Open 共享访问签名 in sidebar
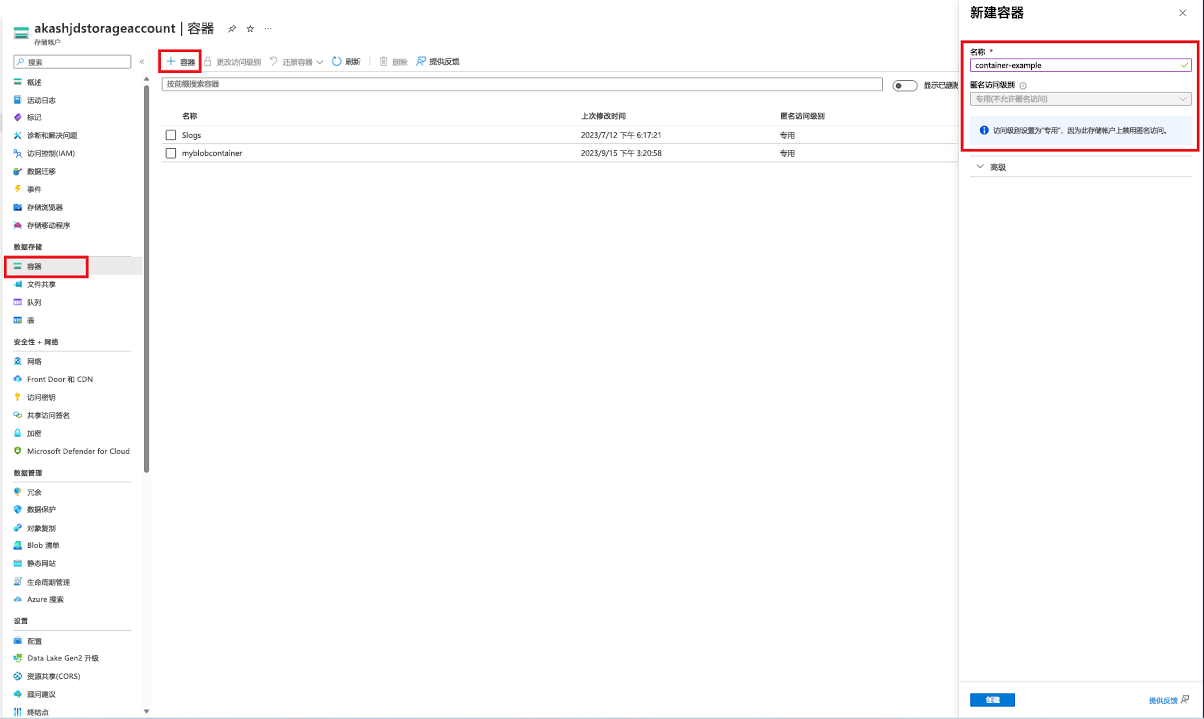 [48, 415]
